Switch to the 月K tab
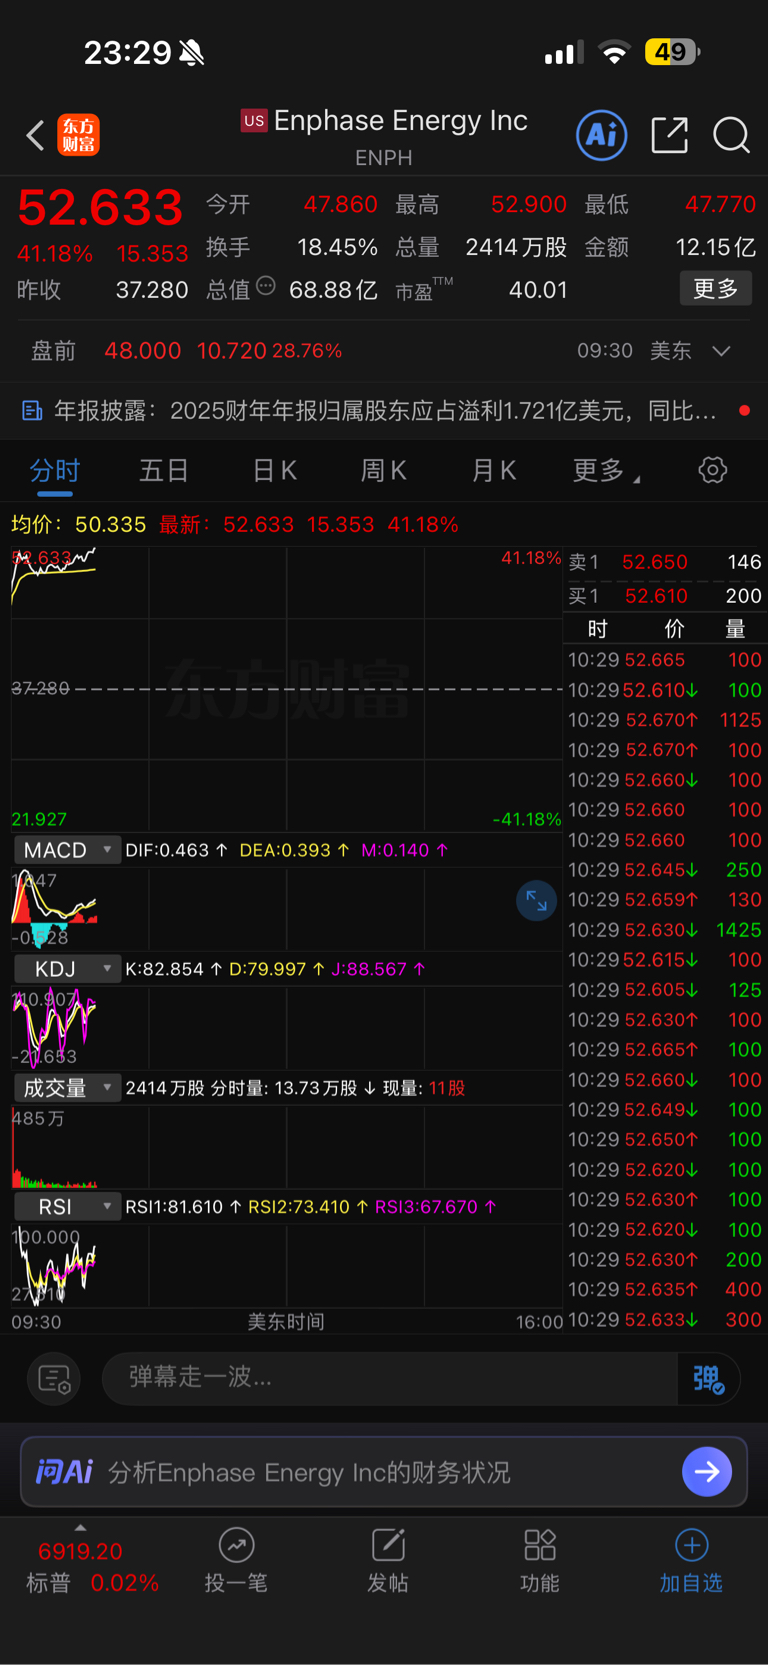The height and width of the screenshot is (1665, 768). [493, 470]
